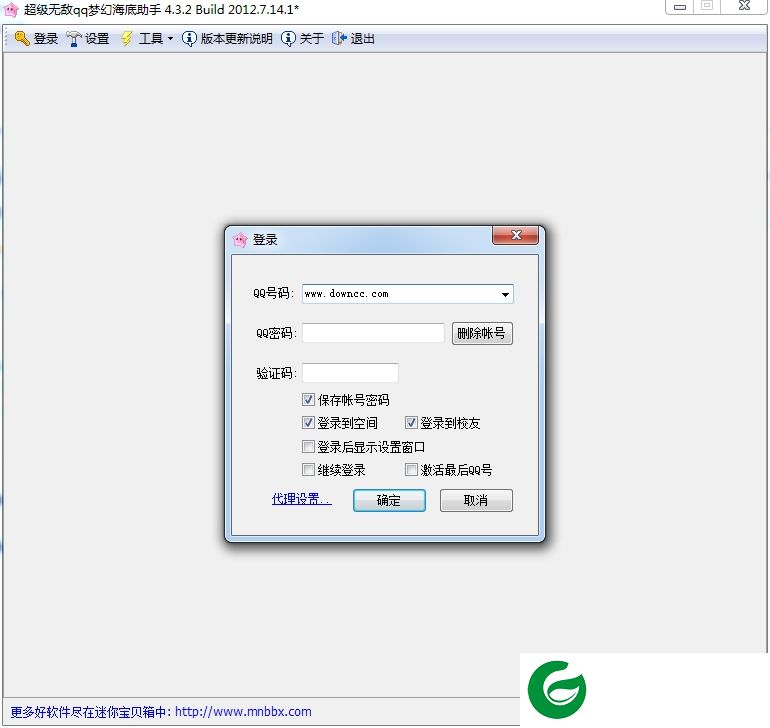Open the 工具 menu label

click(x=151, y=38)
